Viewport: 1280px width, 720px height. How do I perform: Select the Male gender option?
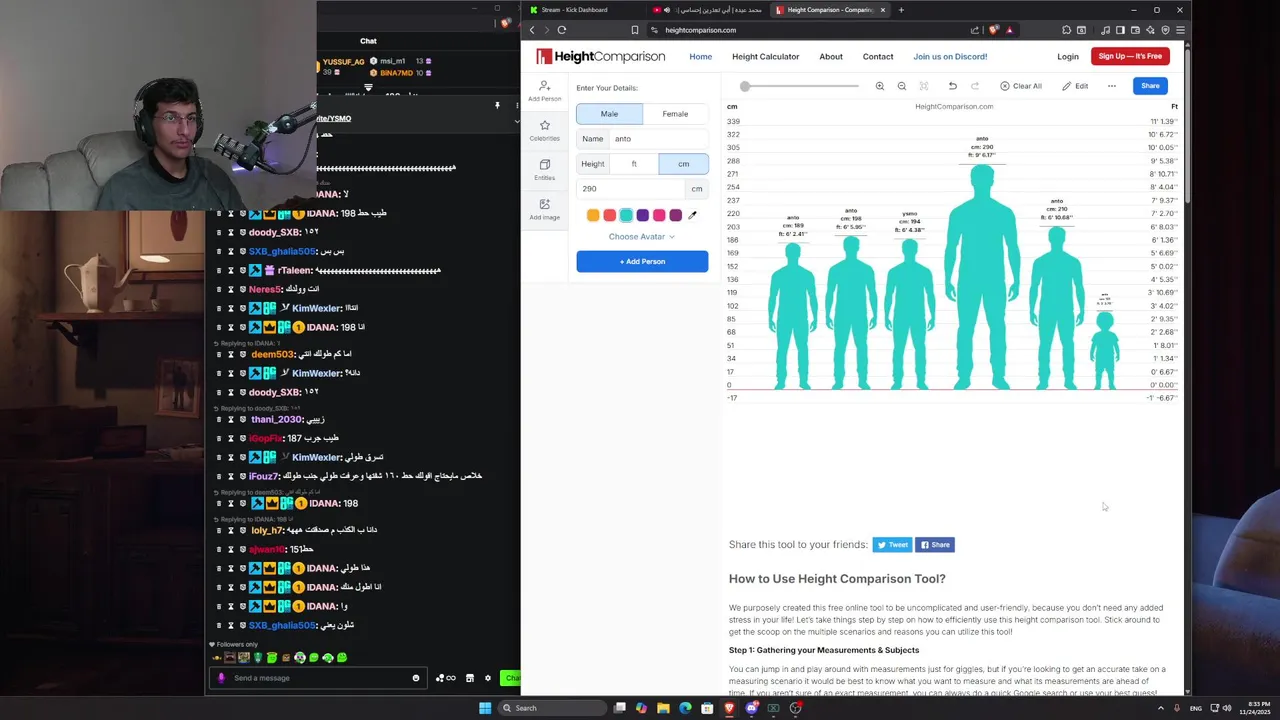click(x=609, y=114)
